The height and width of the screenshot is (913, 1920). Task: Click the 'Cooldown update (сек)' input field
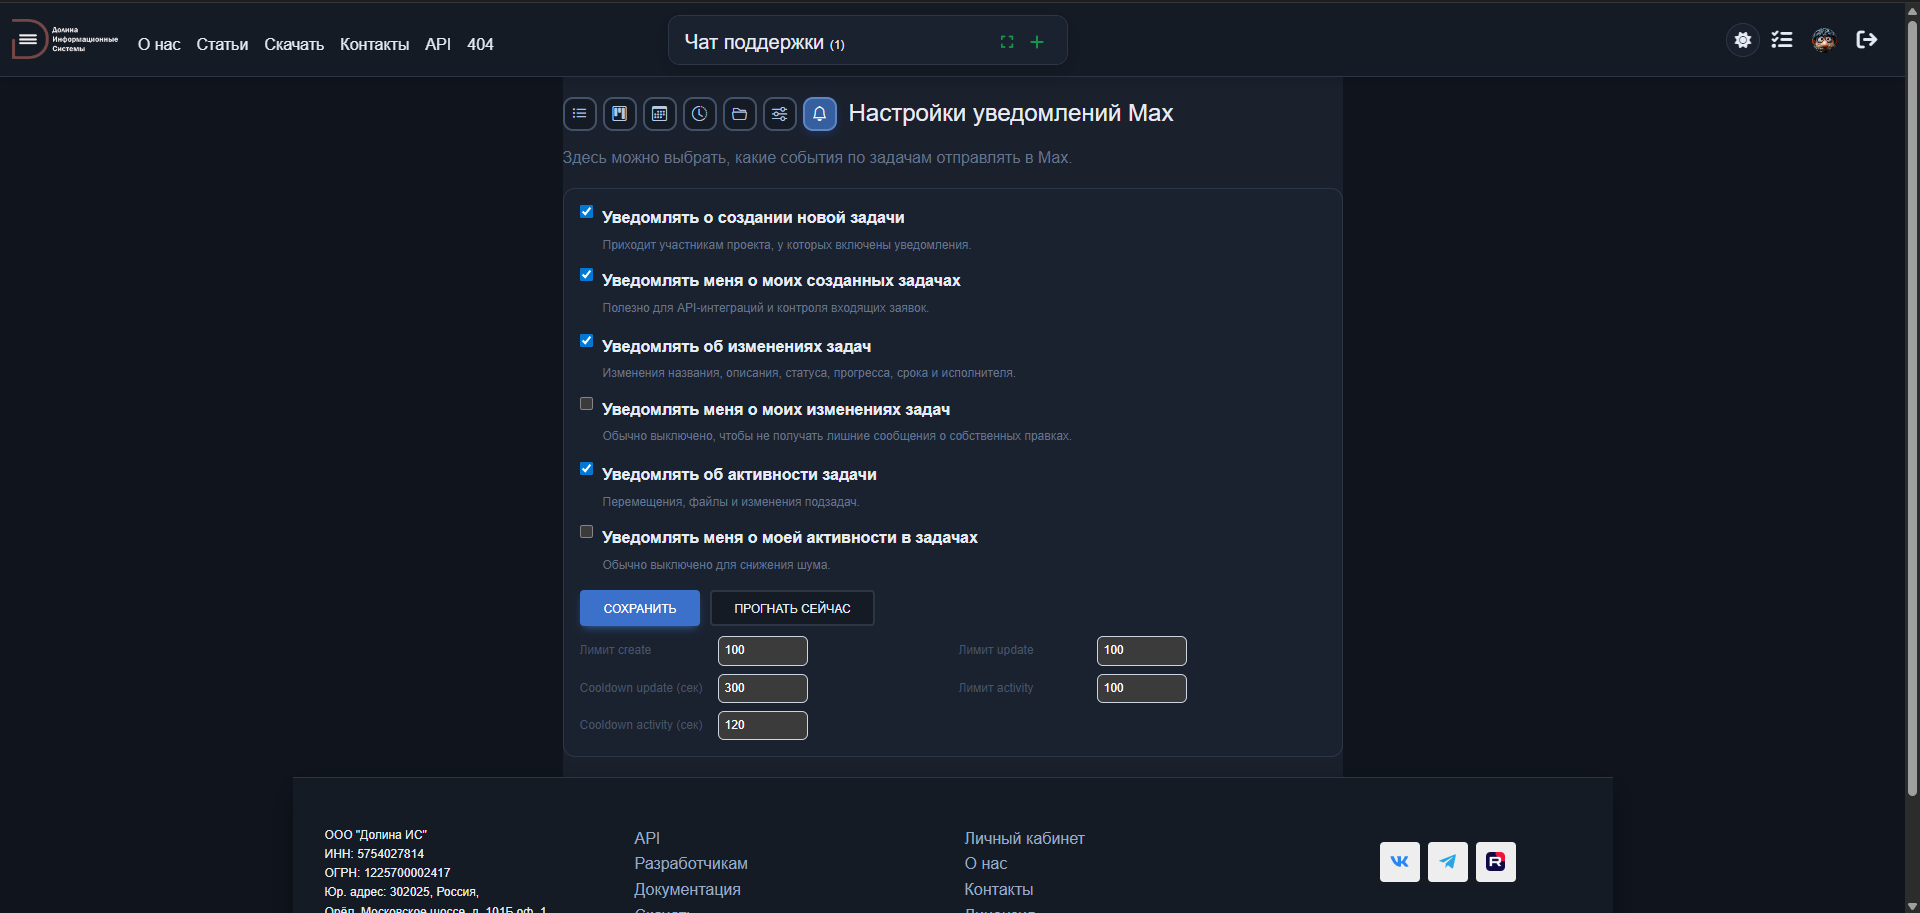(763, 689)
